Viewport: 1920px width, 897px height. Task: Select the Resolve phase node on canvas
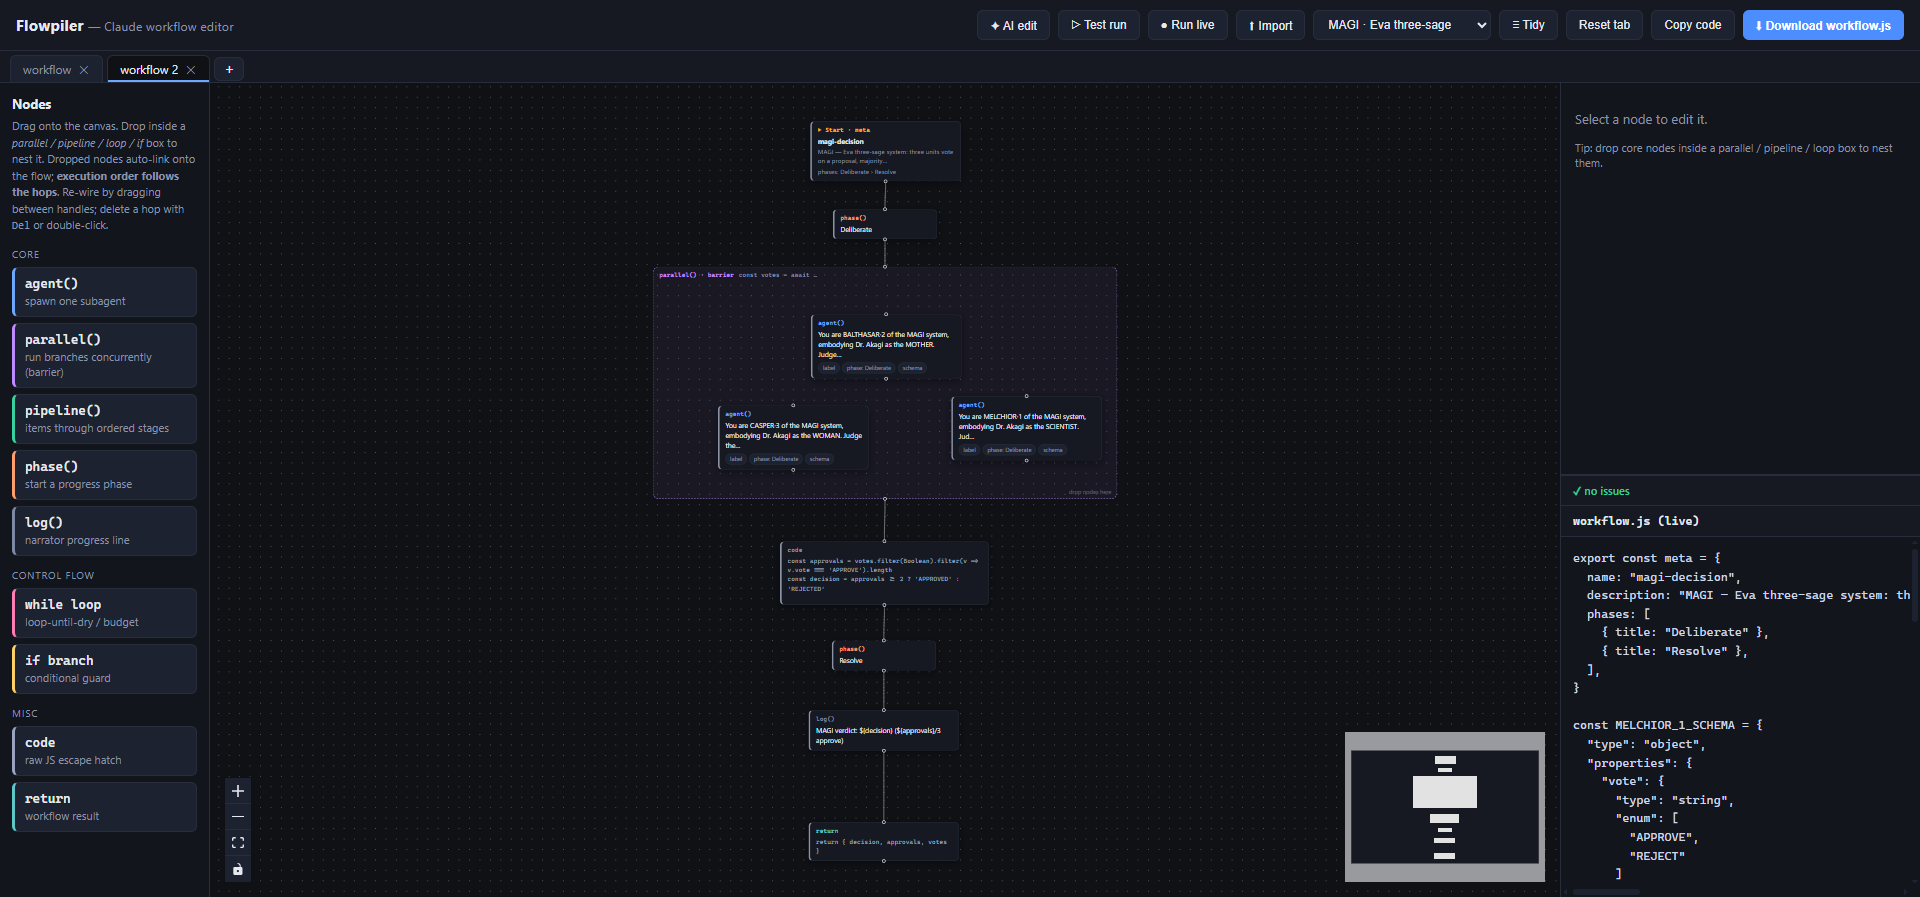884,655
